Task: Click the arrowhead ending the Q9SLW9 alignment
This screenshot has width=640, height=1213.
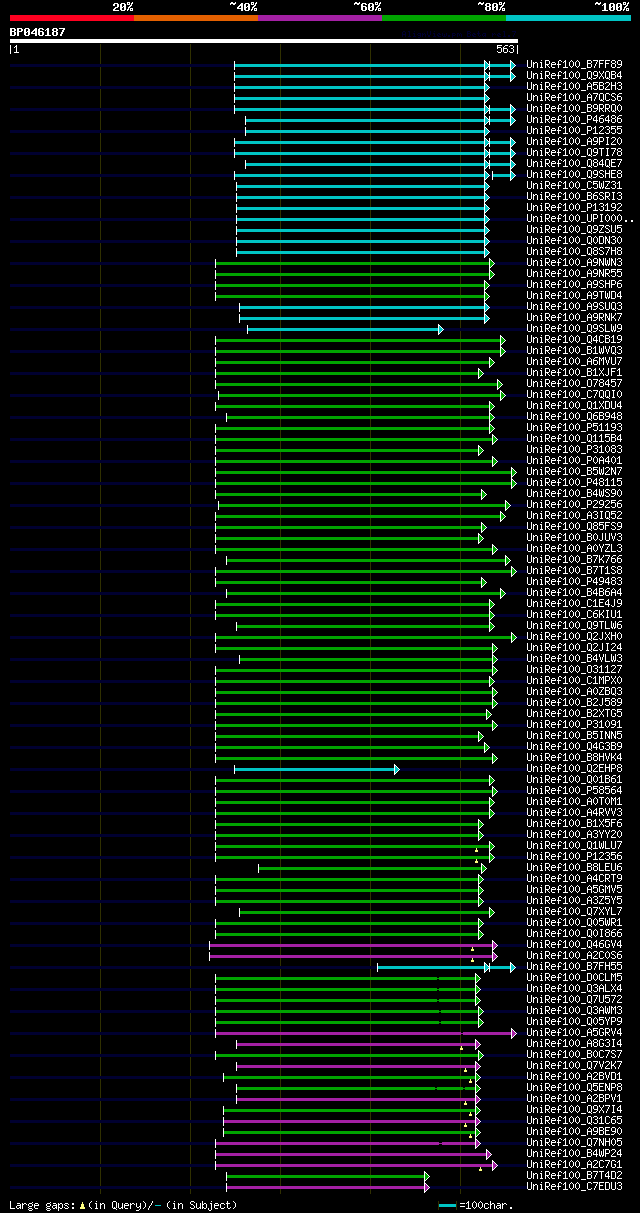Action: (440, 328)
